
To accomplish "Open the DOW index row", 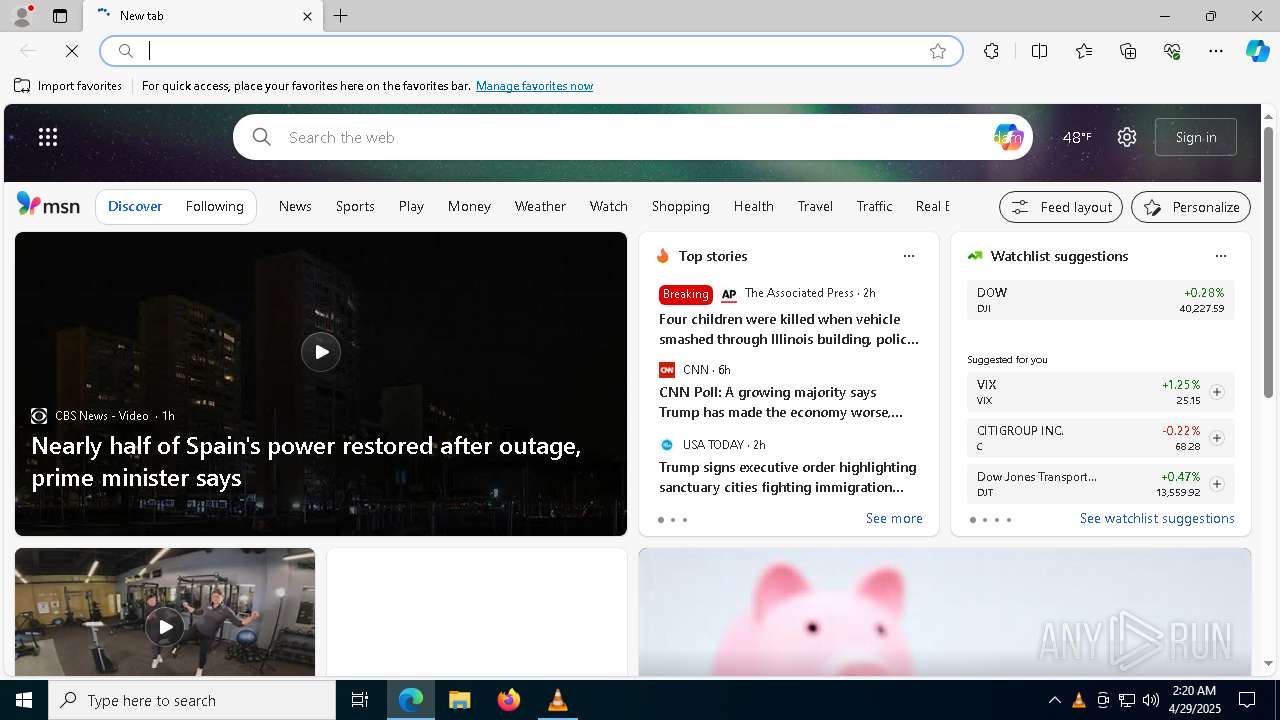I will coord(1101,300).
